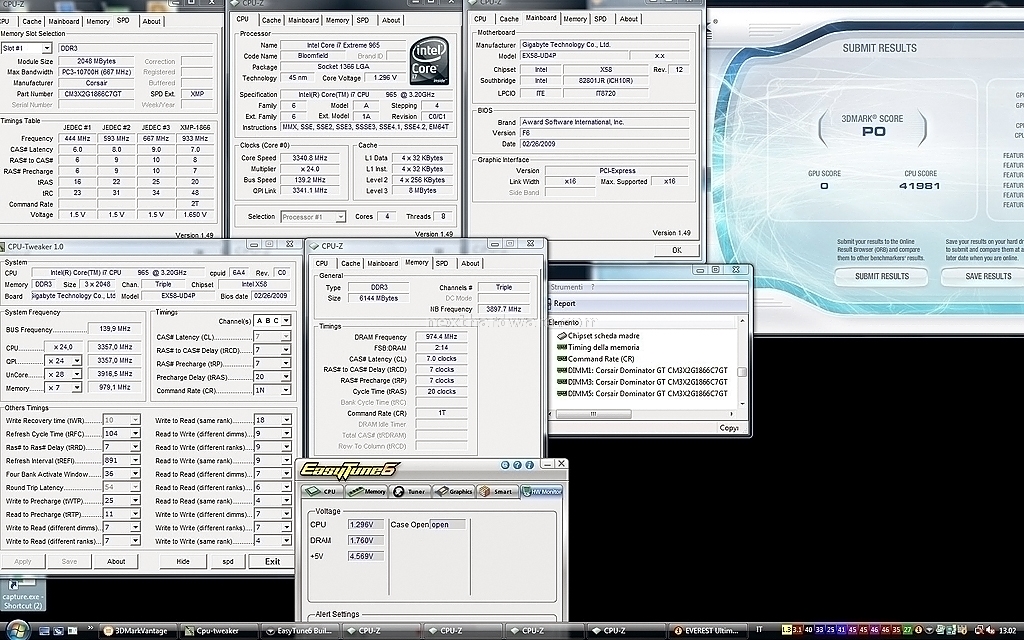Screen dimensions: 1024x640
Task: Open the EasyTune6 info icon
Action: (x=530, y=465)
